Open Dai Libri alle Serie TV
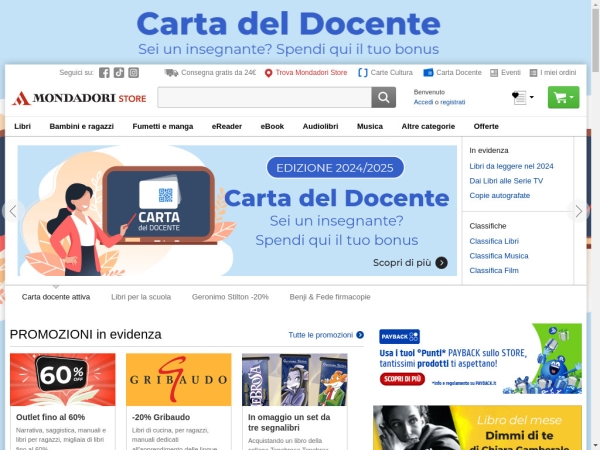Image resolution: width=600 pixels, height=450 pixels. (506, 181)
